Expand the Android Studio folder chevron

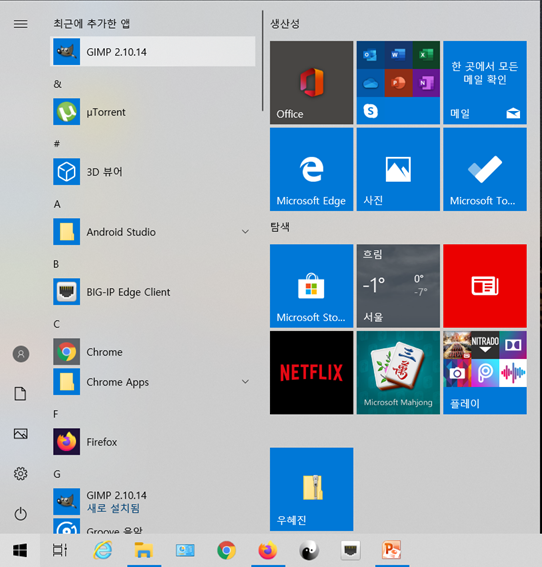(245, 231)
